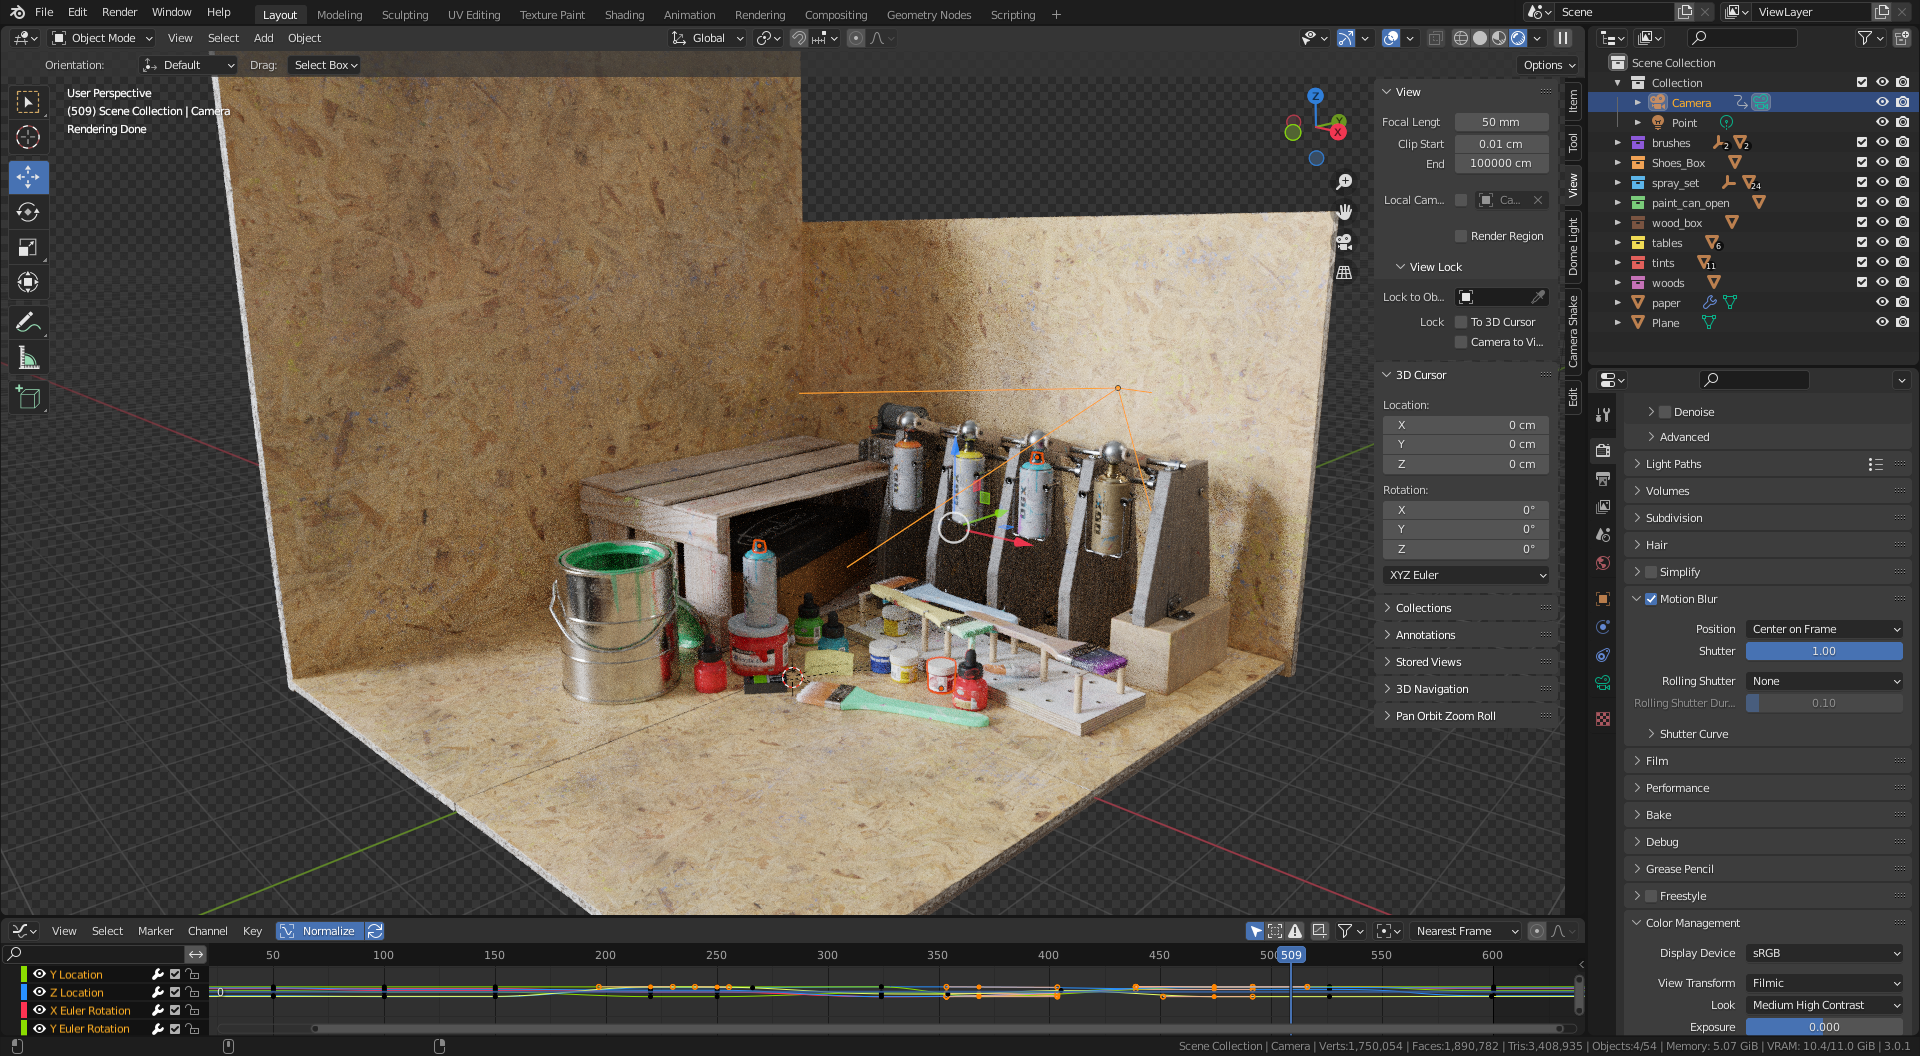
Task: Activate the Move tool
Action: (28, 177)
